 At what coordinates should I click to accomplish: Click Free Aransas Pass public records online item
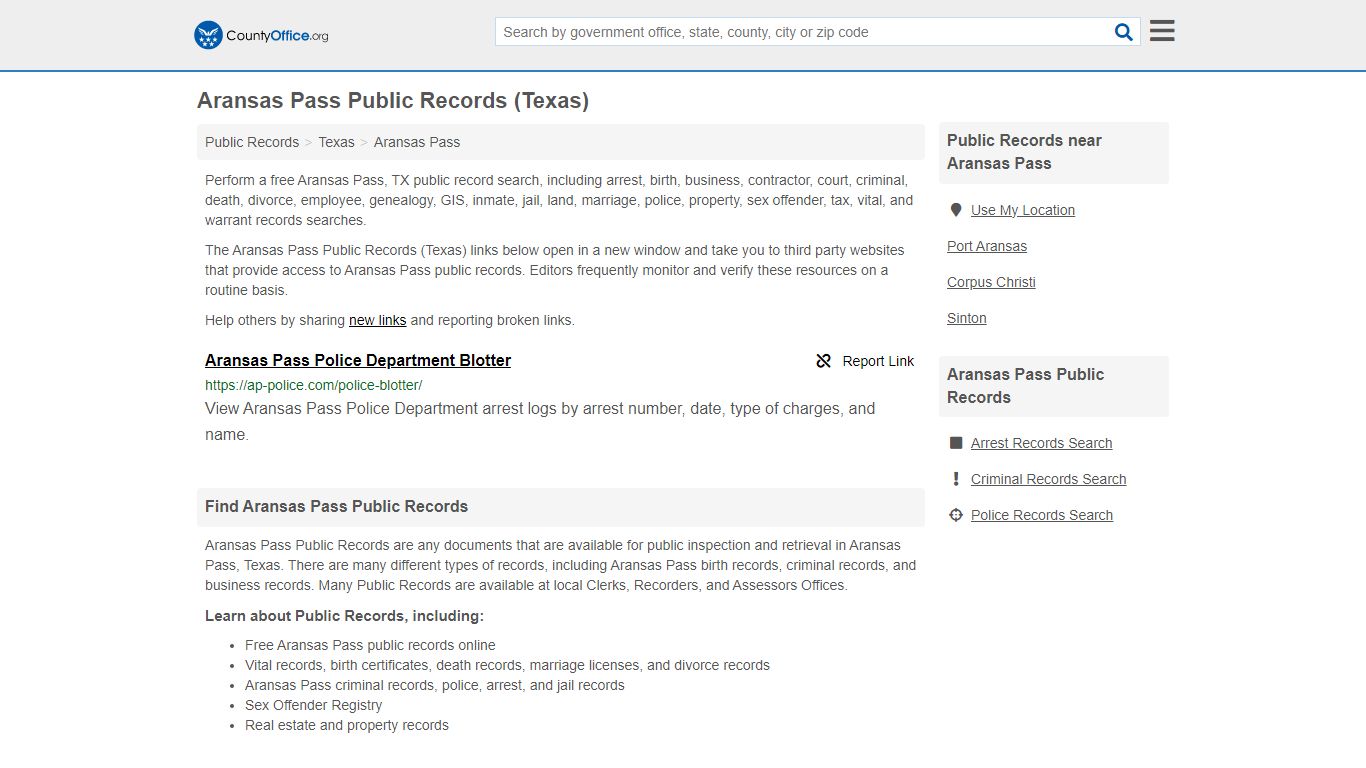click(x=370, y=645)
